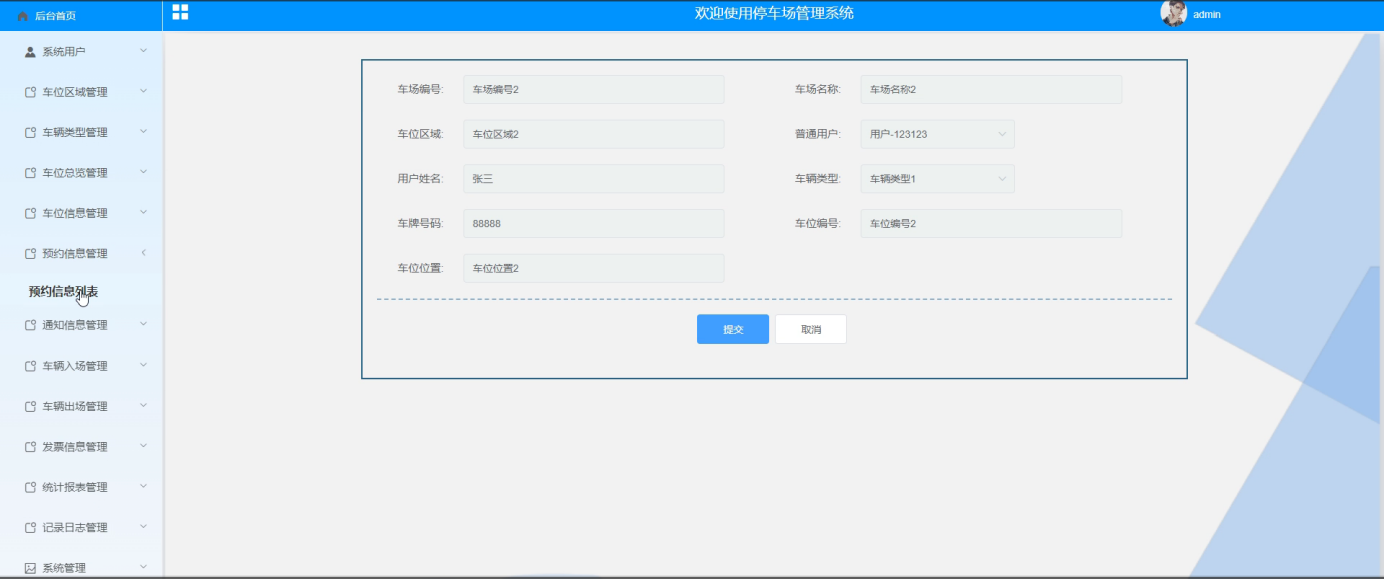Click the 车位总览管理 menu icon

coord(30,173)
